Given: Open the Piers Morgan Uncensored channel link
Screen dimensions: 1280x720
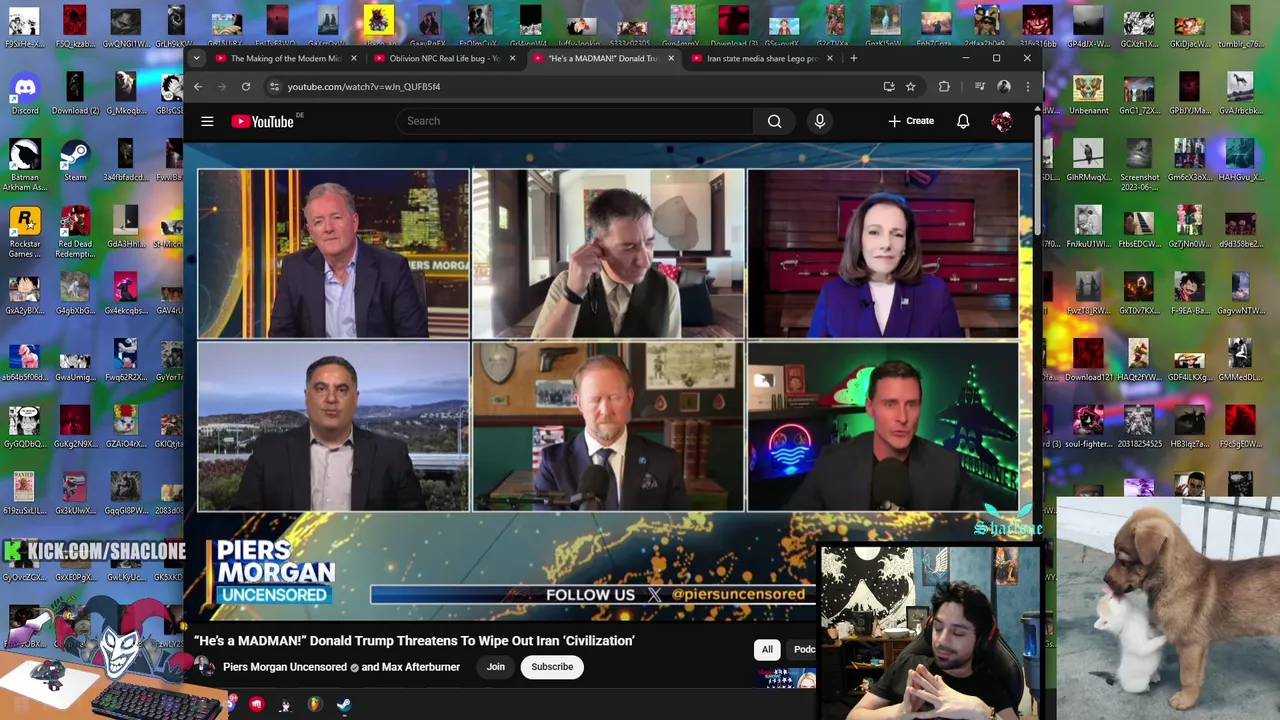Looking at the screenshot, I should [x=285, y=667].
